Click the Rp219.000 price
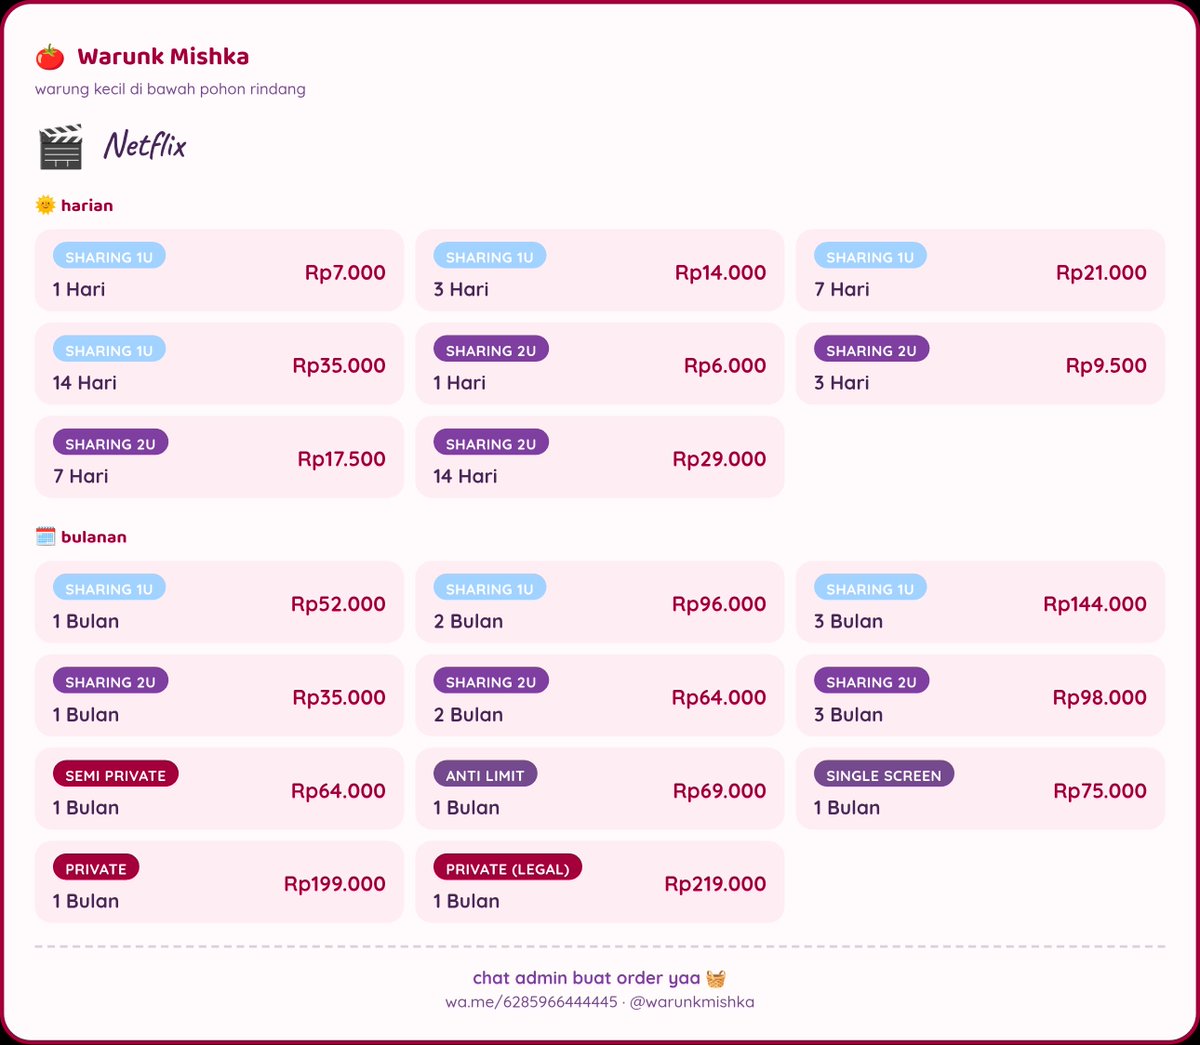Viewport: 1200px width, 1045px height. point(715,884)
